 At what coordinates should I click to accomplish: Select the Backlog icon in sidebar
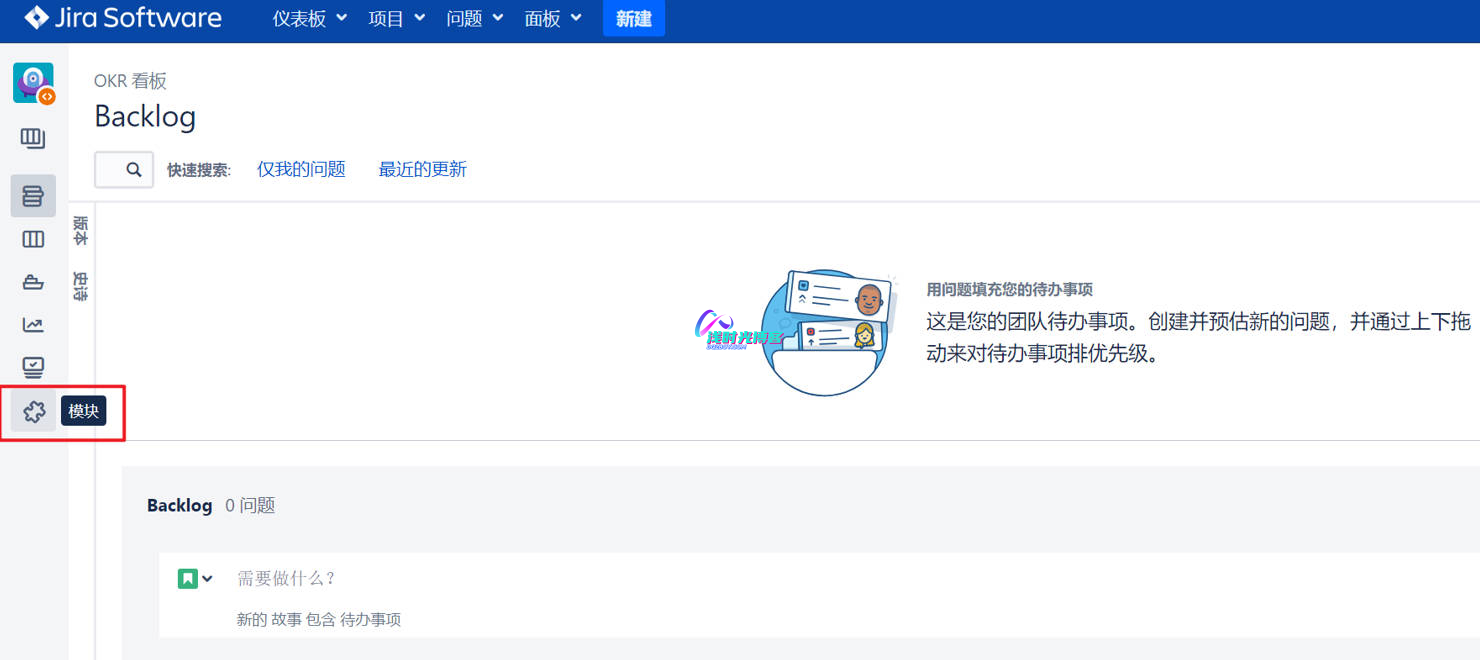[33, 196]
